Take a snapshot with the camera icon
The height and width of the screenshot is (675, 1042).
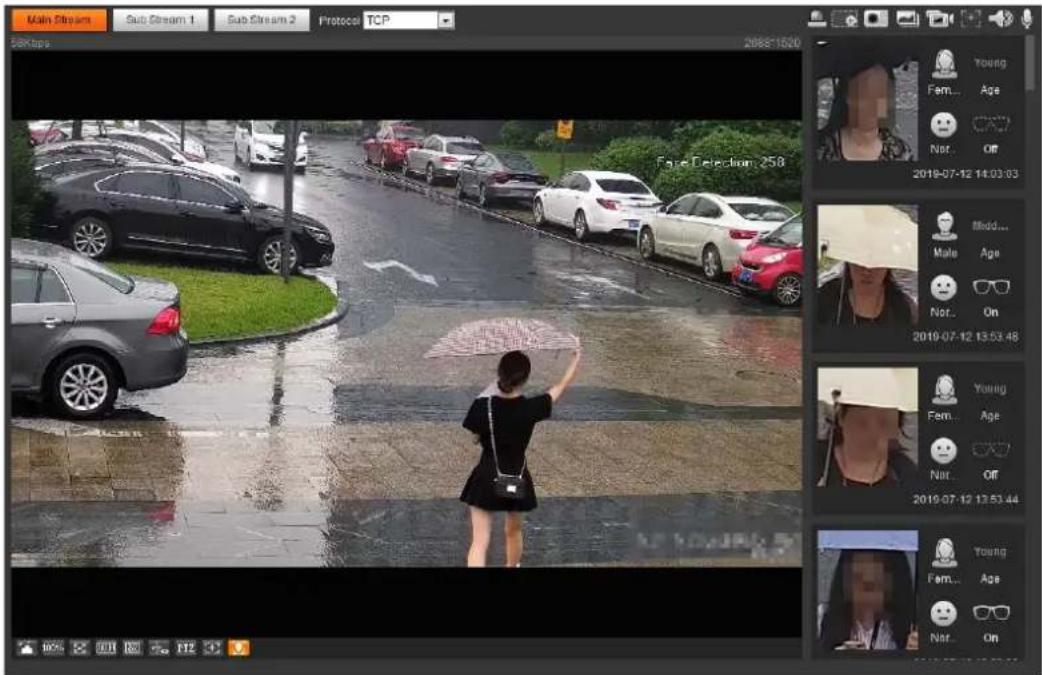pyautogui.click(x=876, y=19)
